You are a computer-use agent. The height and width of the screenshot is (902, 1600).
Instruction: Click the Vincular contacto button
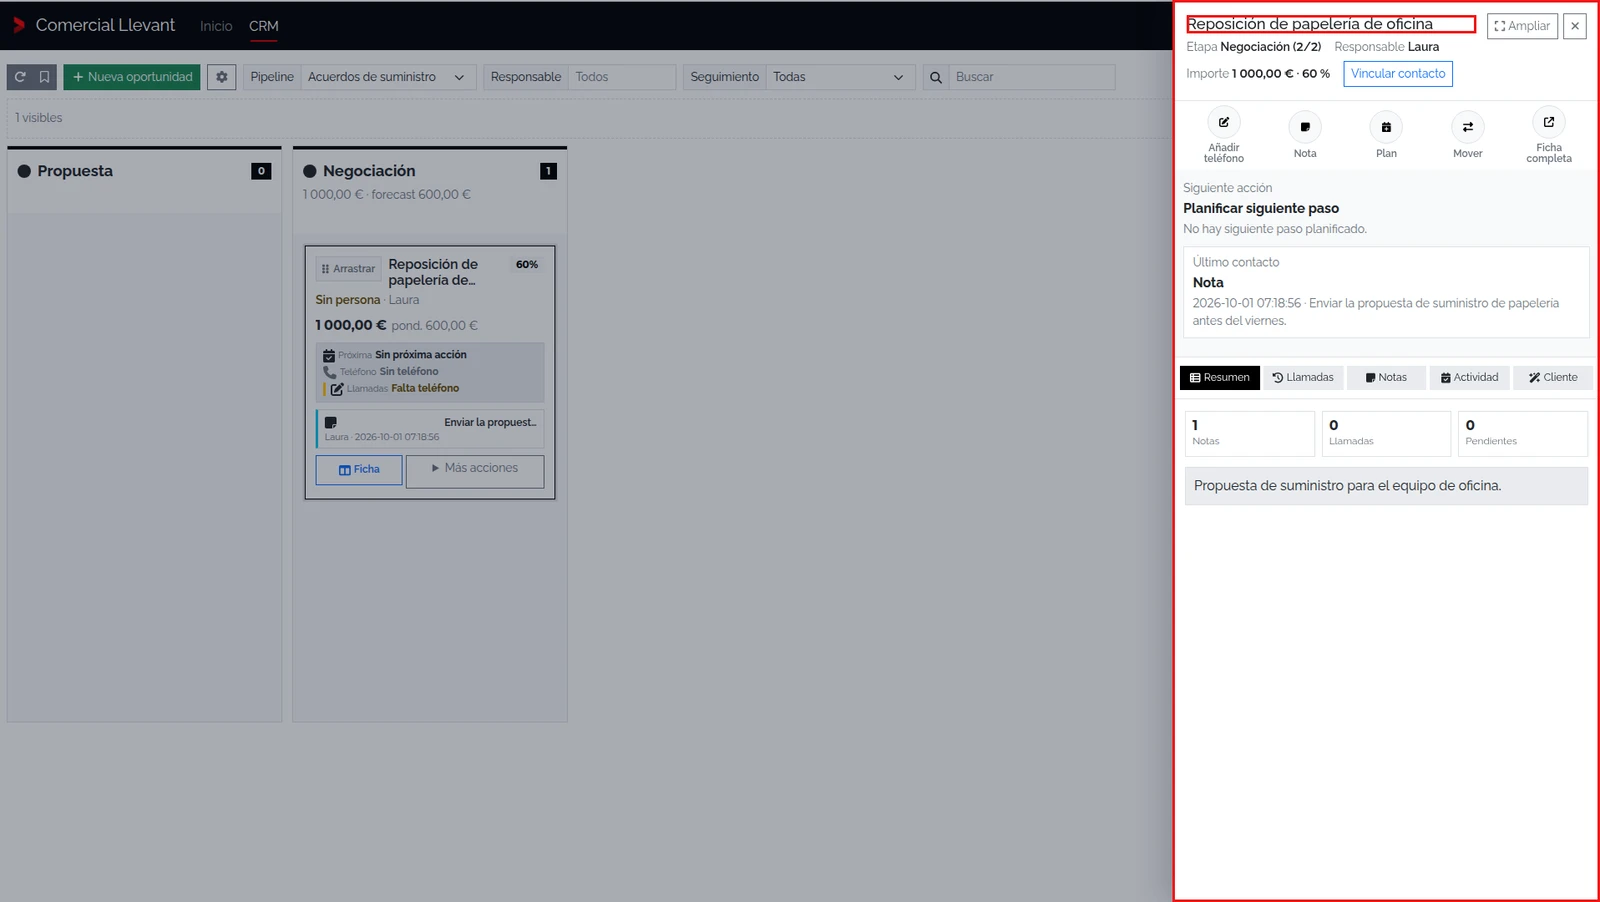click(x=1398, y=73)
